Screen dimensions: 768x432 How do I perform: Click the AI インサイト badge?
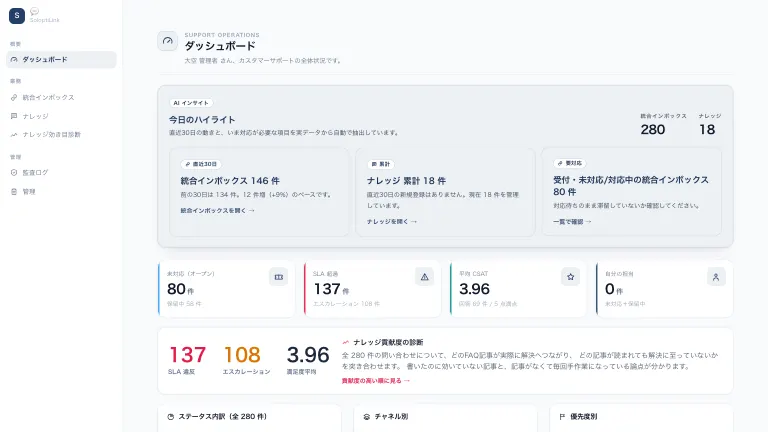click(191, 103)
